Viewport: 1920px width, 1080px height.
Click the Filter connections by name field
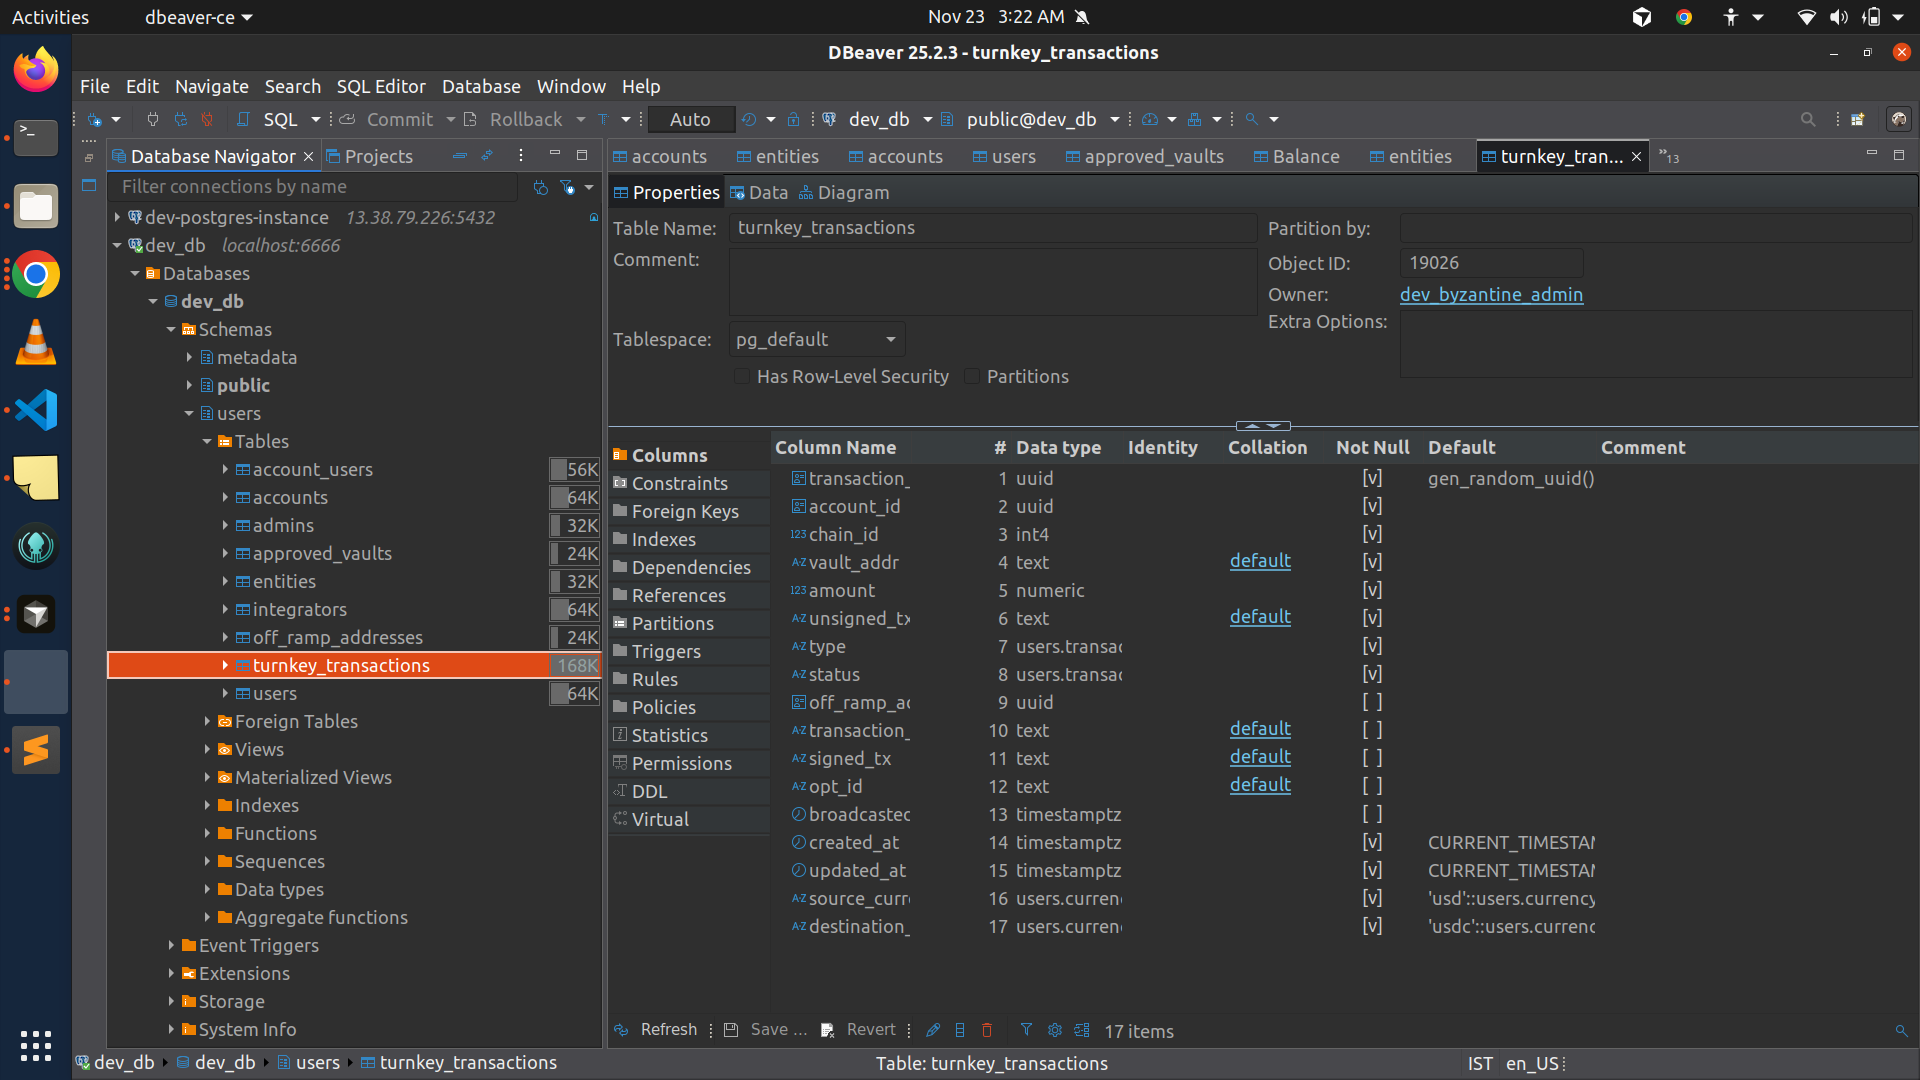315,187
